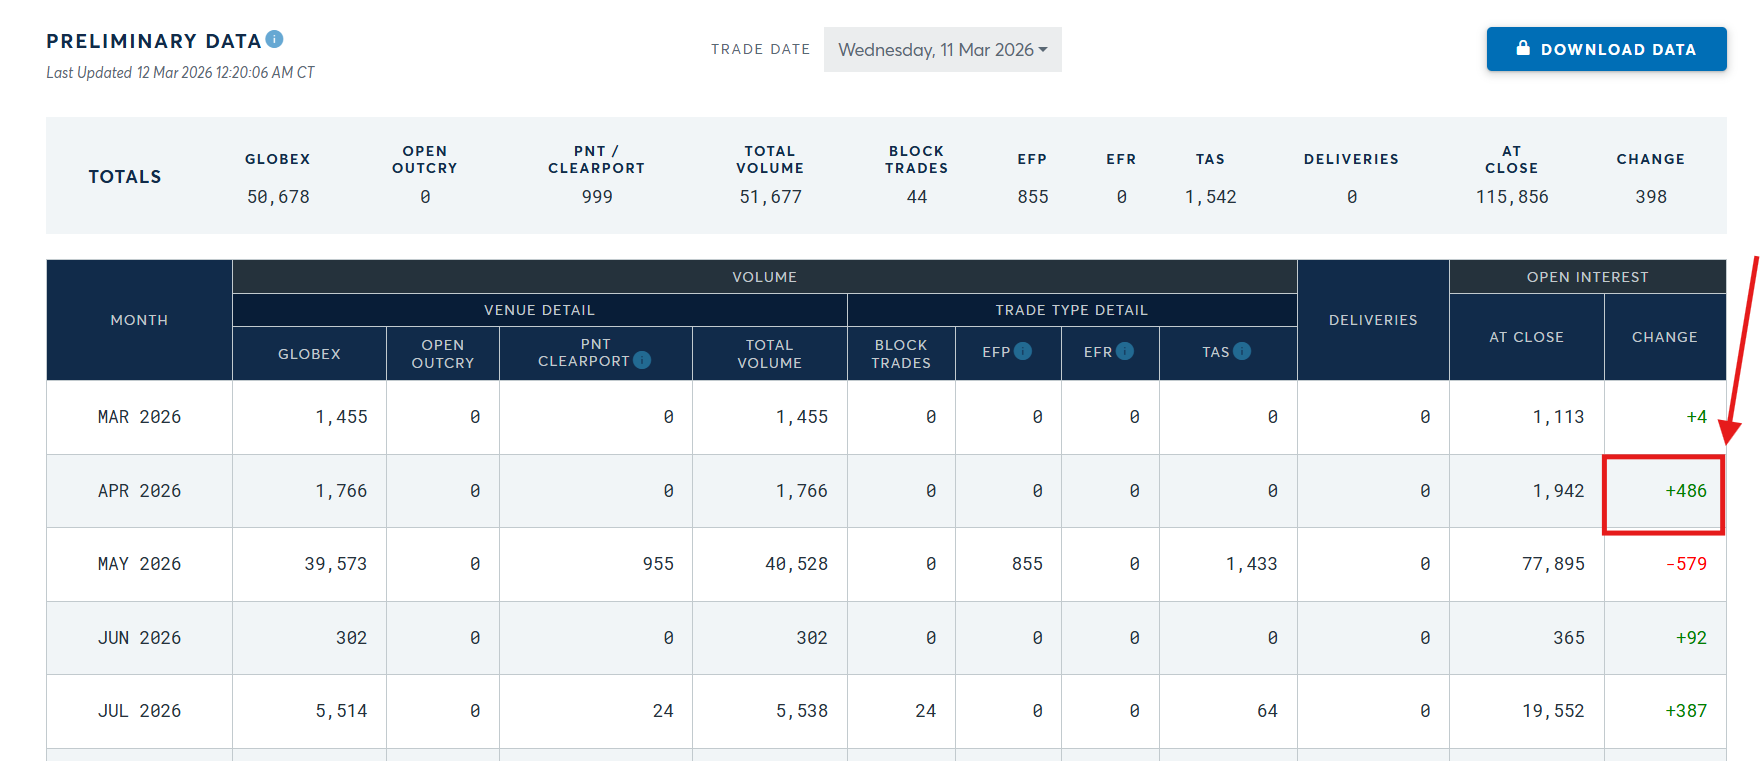This screenshot has width=1760, height=761.
Task: Select the MAR 2026 row label
Action: coord(139,417)
